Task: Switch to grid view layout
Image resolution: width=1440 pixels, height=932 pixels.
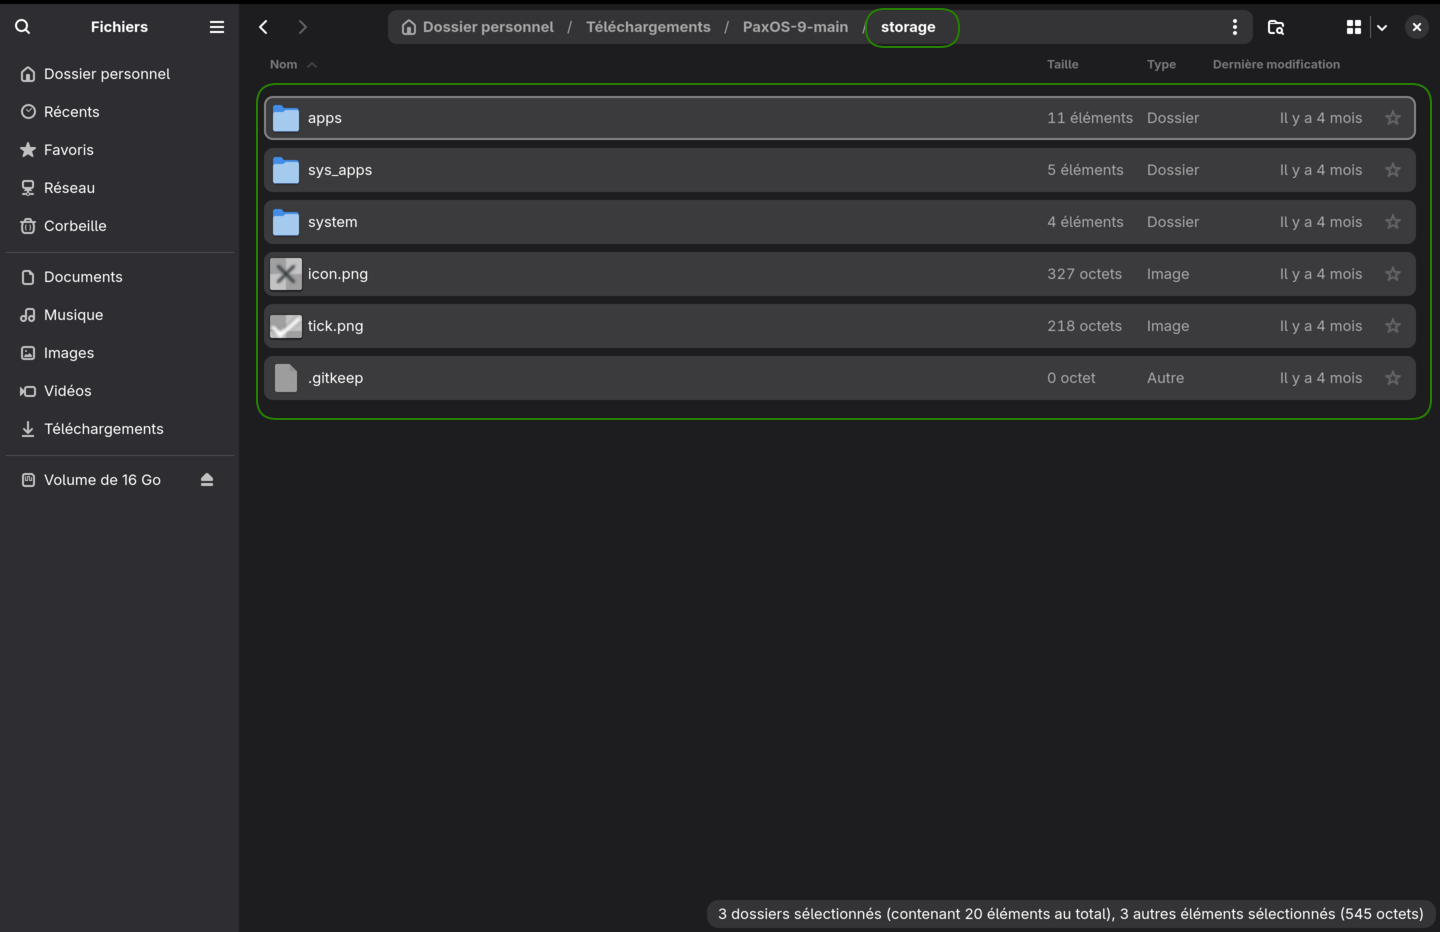Action: 1353,27
